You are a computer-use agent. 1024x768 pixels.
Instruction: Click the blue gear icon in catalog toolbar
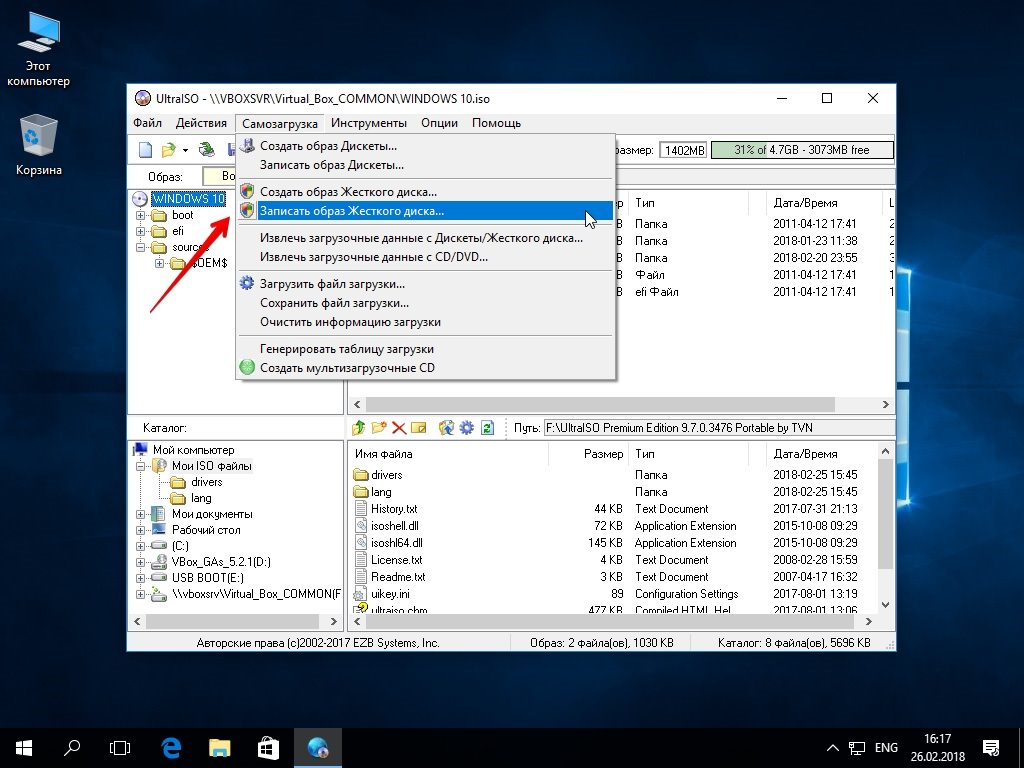[466, 428]
